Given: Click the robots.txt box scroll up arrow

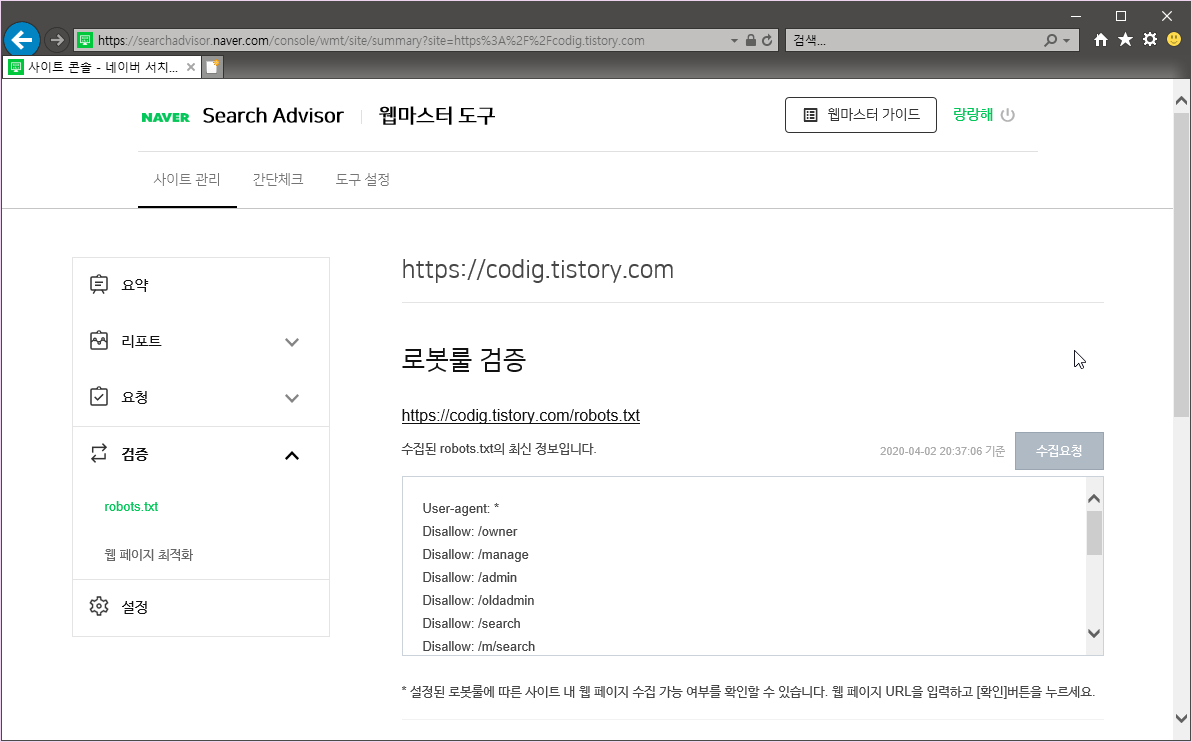Looking at the screenshot, I should point(1094,499).
